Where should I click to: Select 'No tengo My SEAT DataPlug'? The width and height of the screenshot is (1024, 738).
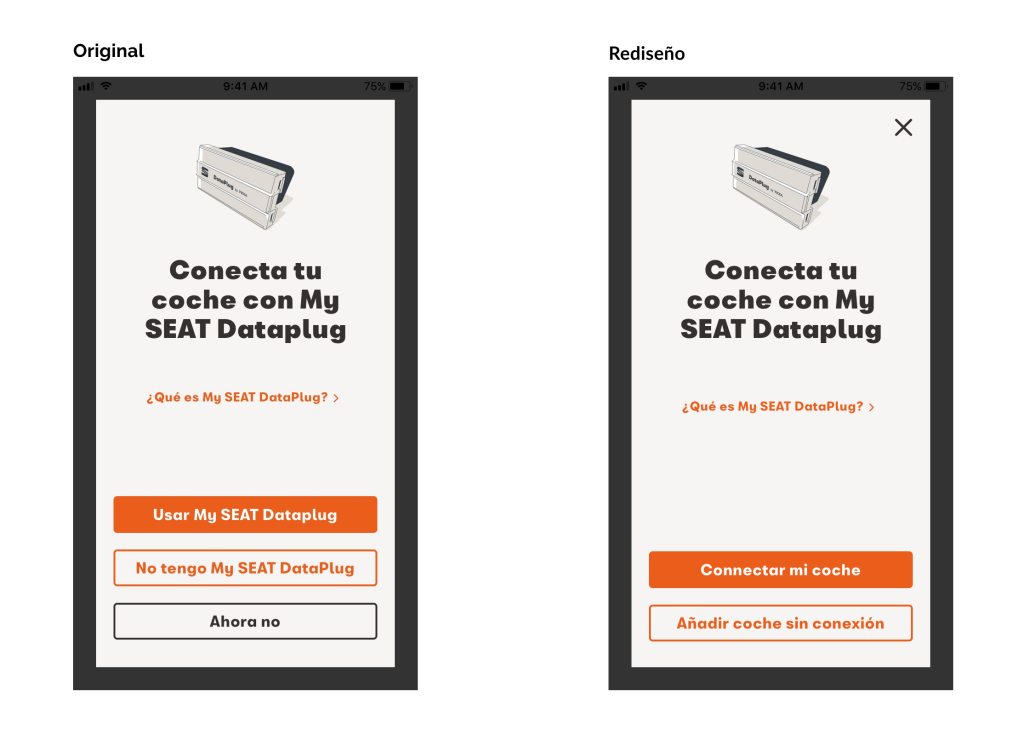coord(245,568)
